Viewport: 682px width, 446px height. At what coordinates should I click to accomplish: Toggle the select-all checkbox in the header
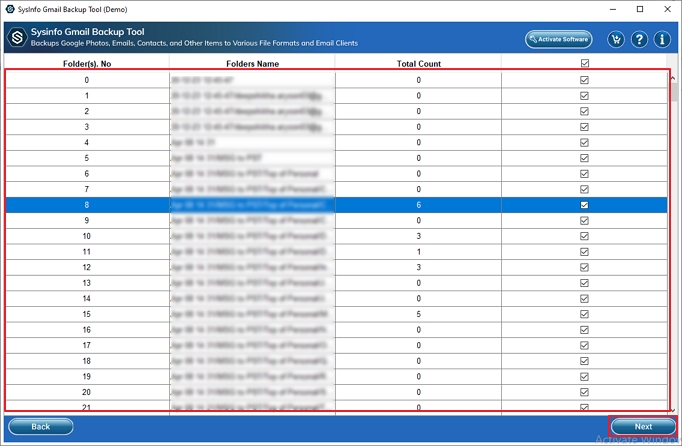coord(585,64)
